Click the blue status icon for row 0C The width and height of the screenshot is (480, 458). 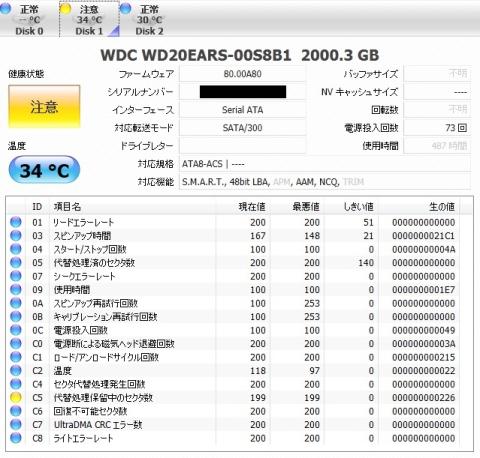point(16,330)
